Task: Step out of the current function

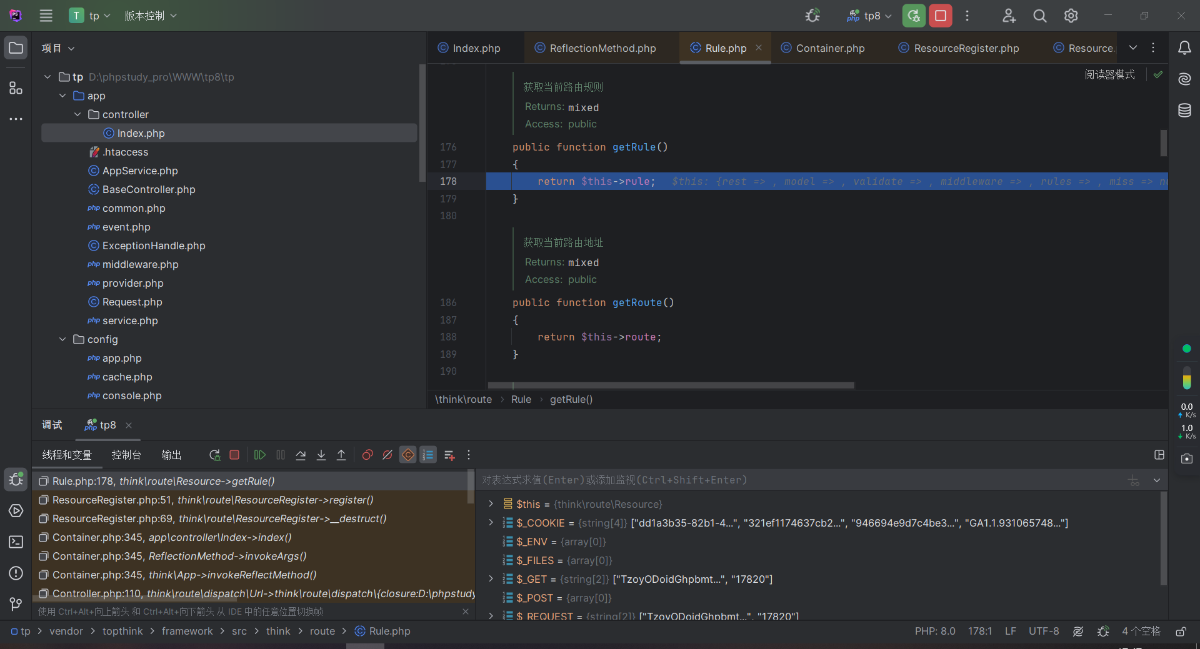Action: click(341, 454)
